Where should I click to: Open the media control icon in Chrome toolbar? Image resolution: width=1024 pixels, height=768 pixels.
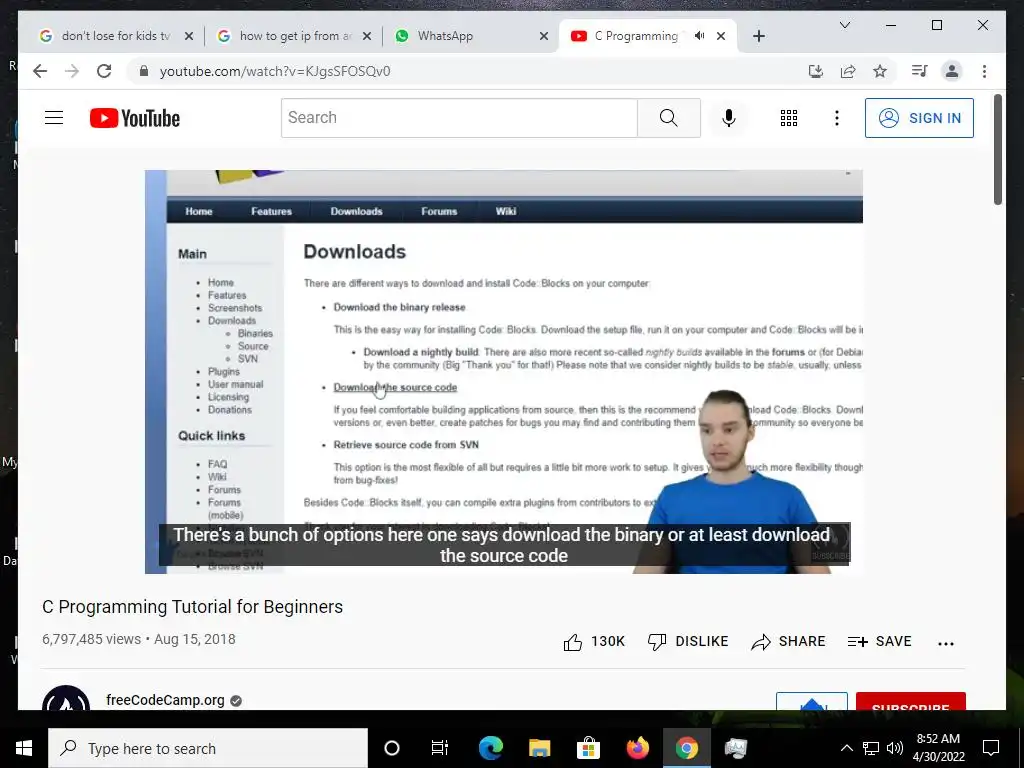[919, 71]
